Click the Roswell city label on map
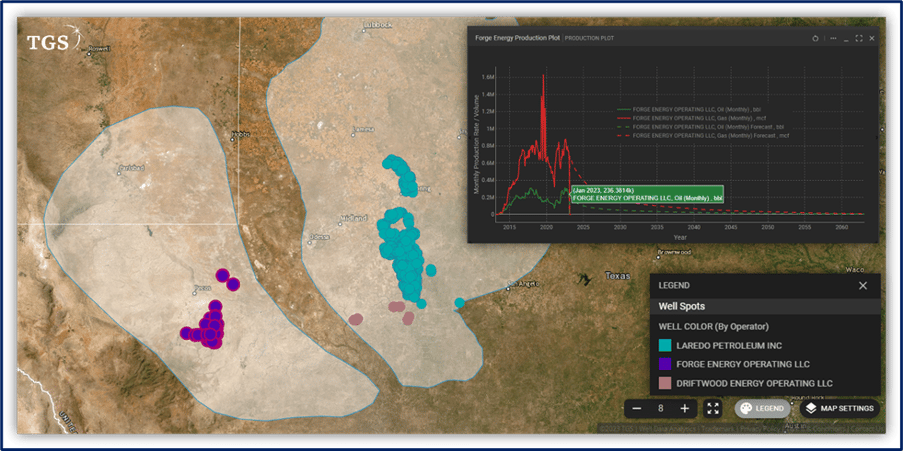The image size is (903, 451). (x=98, y=50)
